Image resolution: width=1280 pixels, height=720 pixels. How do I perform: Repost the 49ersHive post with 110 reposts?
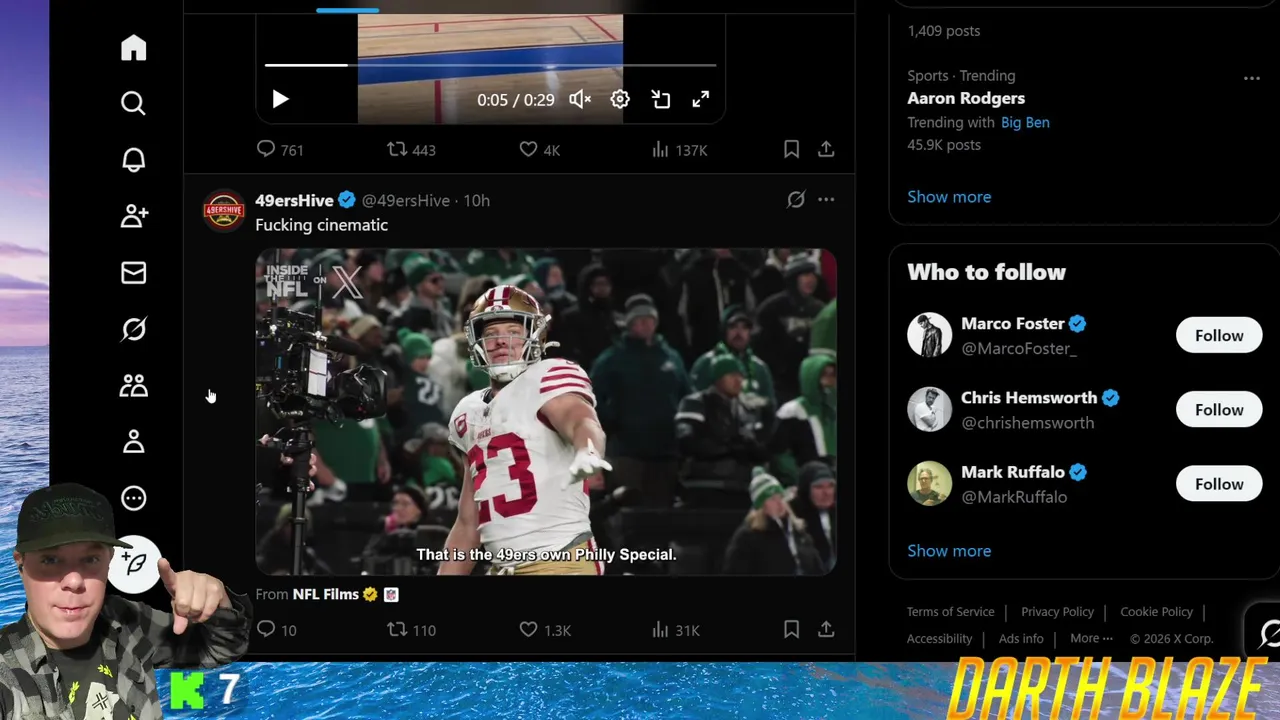point(411,630)
